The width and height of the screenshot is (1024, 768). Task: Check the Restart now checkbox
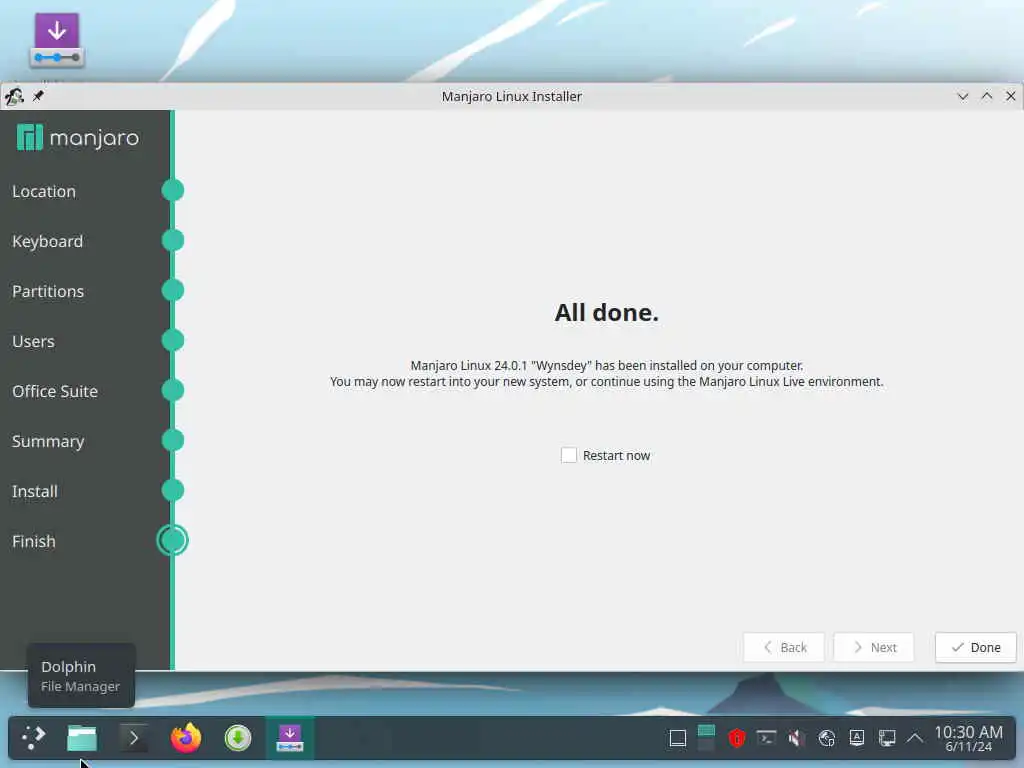click(x=568, y=455)
